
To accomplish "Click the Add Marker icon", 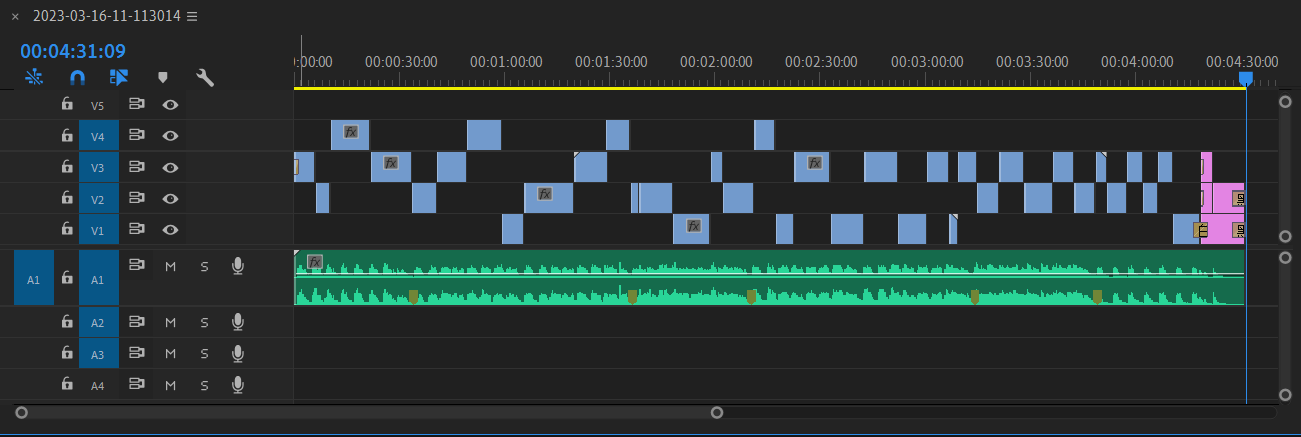I will [162, 77].
